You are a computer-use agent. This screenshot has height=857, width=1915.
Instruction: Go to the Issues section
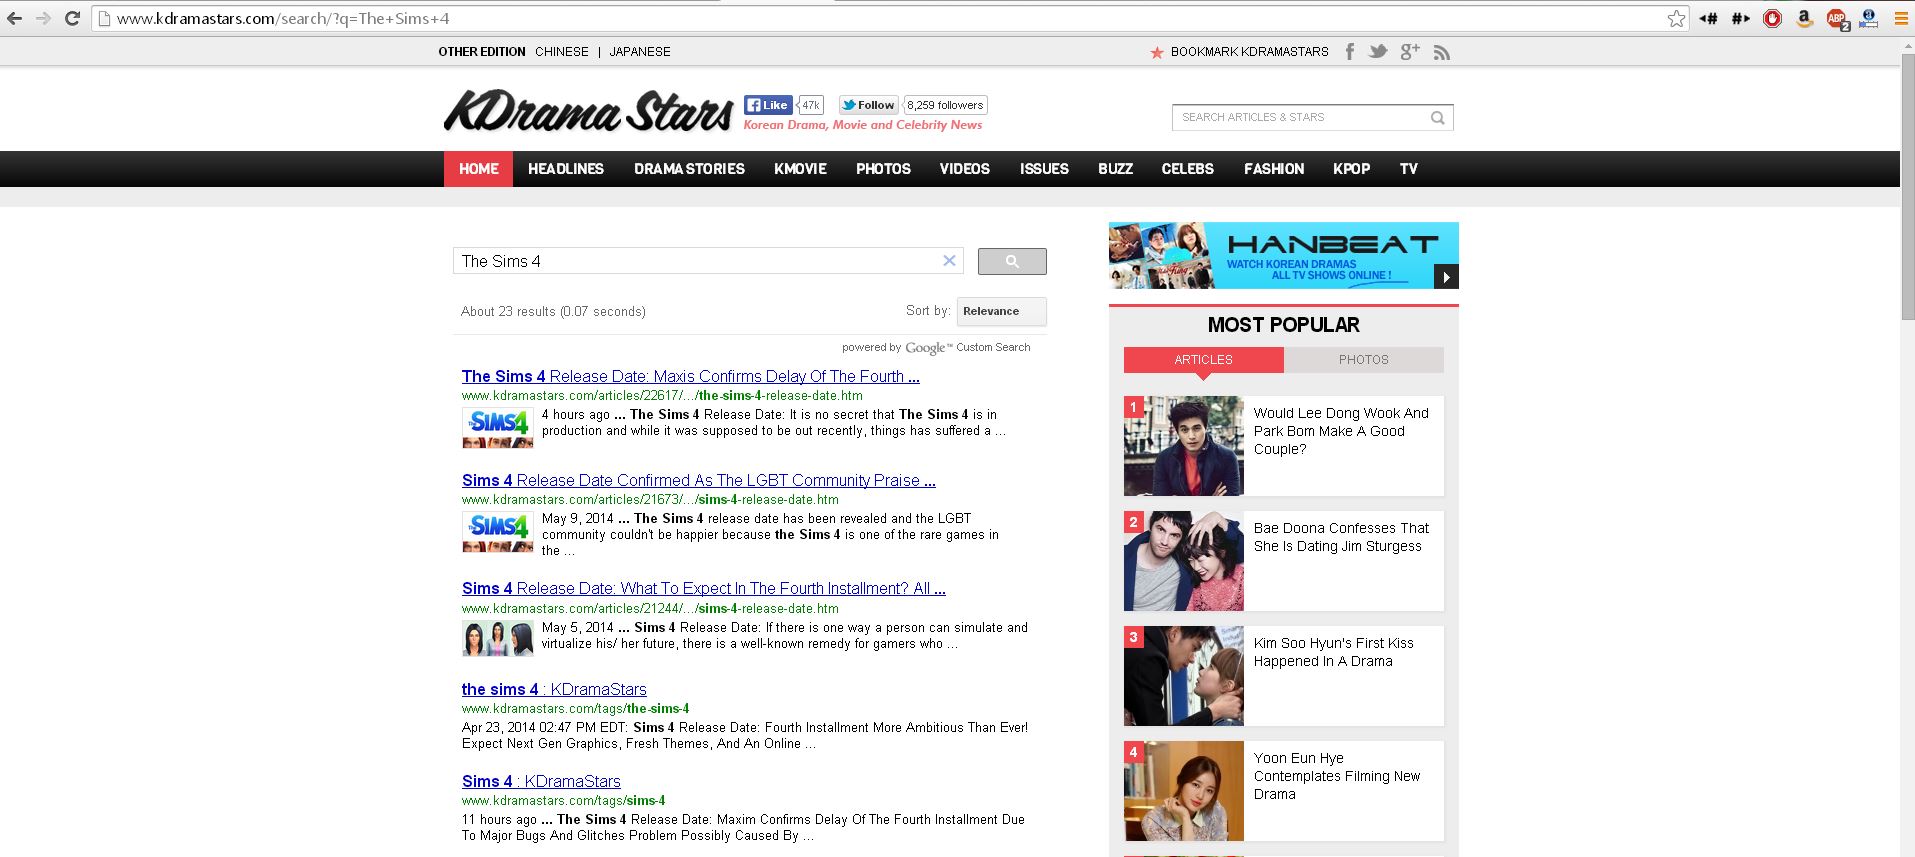click(x=1044, y=169)
